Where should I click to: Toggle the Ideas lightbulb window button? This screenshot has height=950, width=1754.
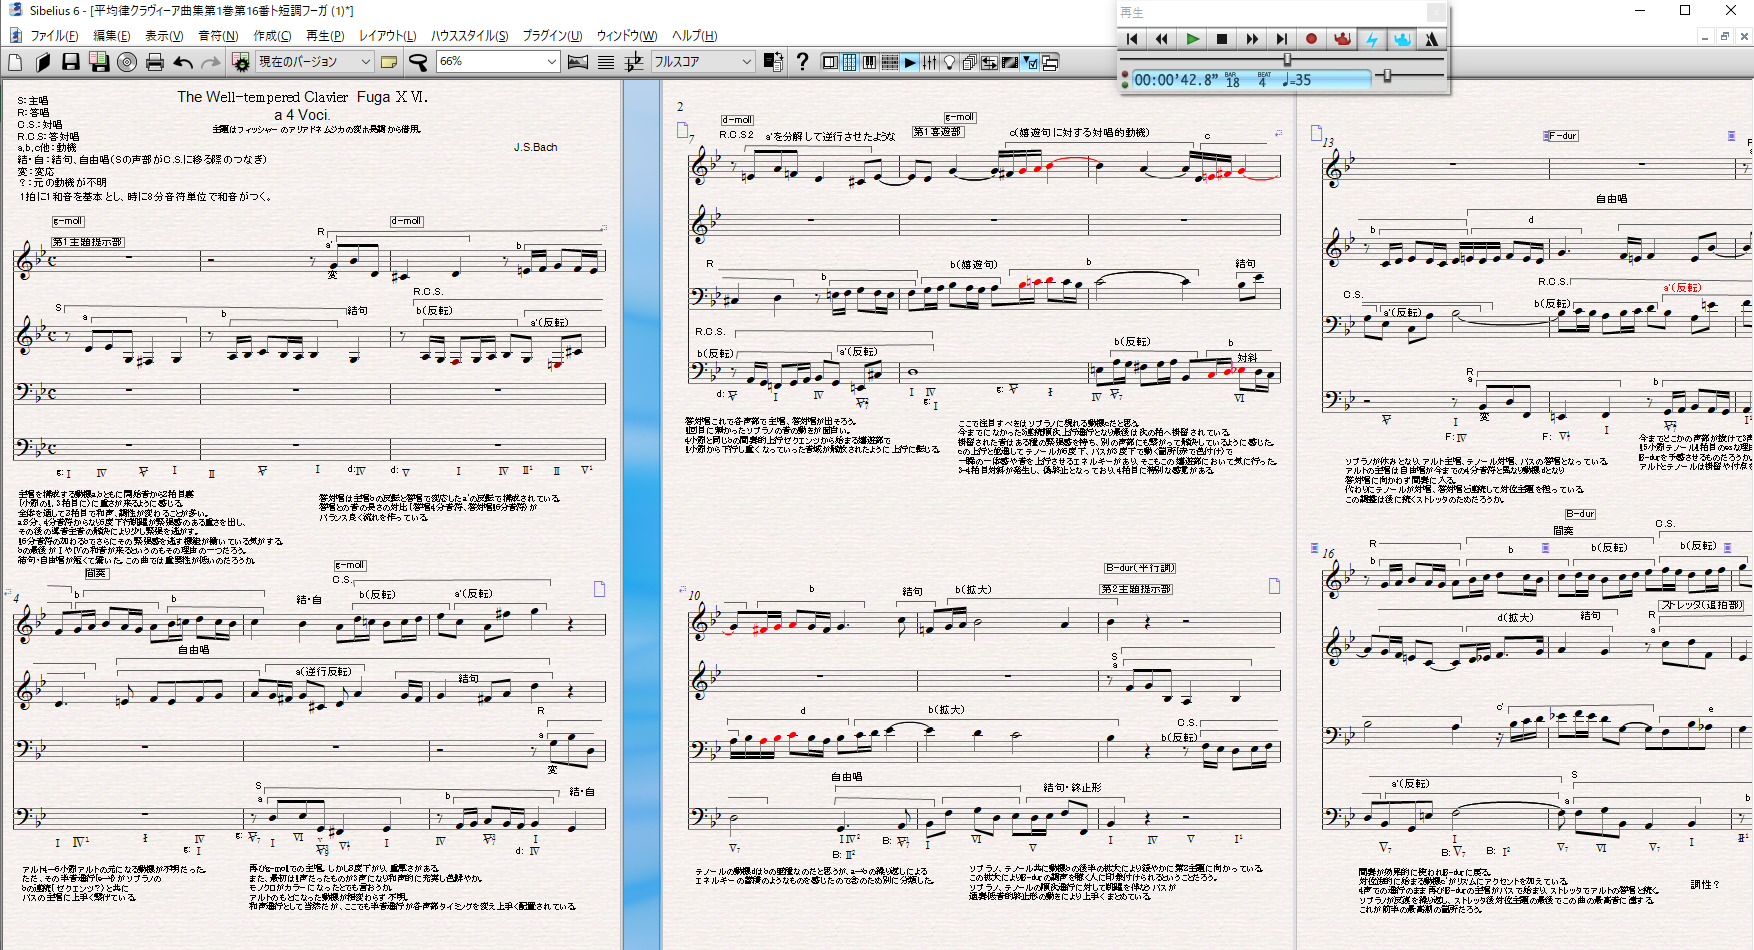pos(950,62)
